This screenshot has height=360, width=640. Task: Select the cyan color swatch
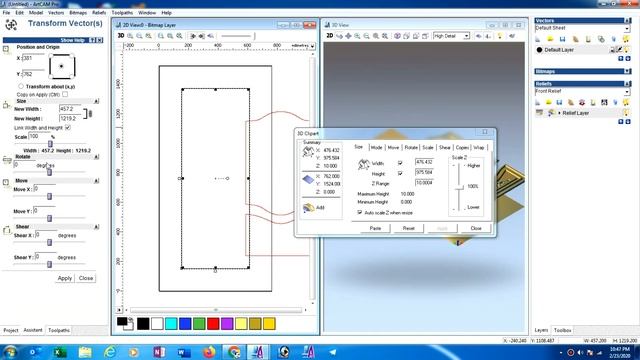(171, 324)
